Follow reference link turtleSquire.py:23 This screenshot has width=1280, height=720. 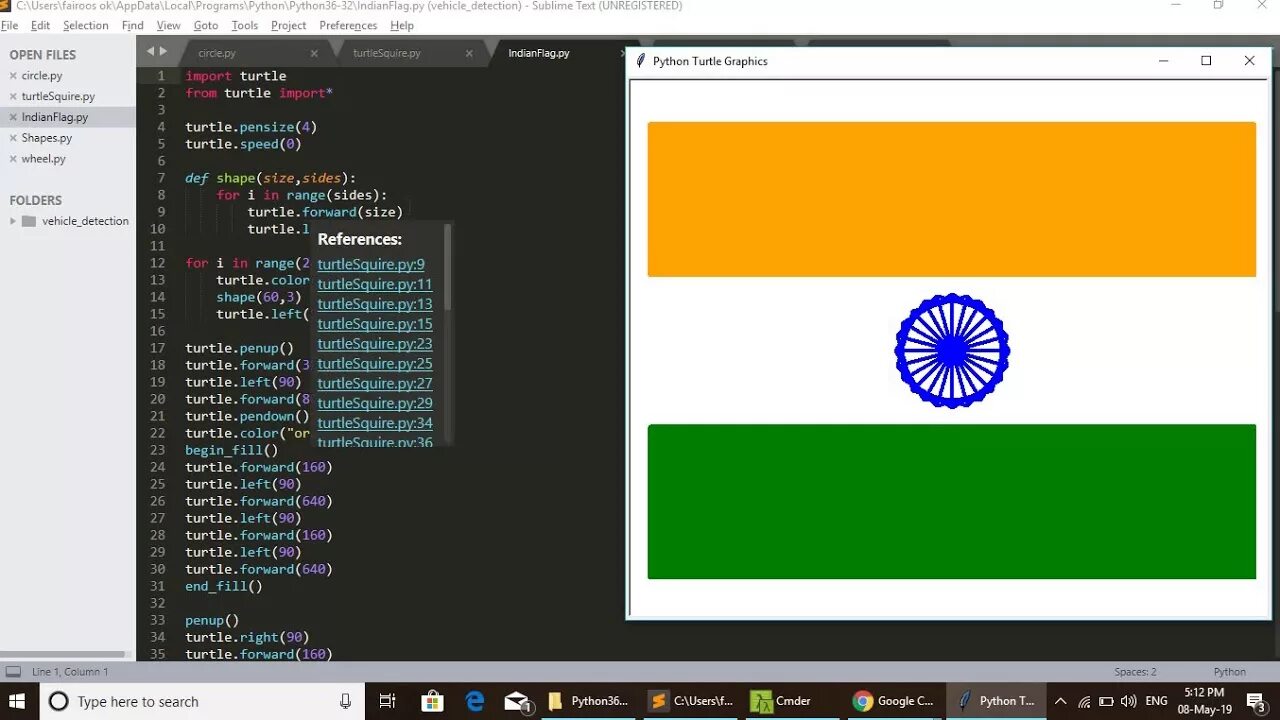point(375,344)
